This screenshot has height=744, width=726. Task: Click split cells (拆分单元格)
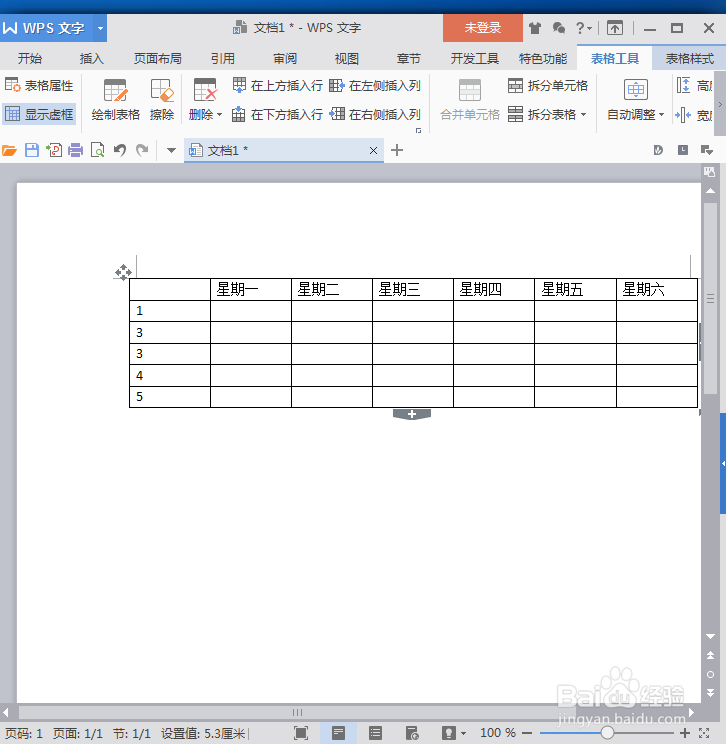point(548,86)
